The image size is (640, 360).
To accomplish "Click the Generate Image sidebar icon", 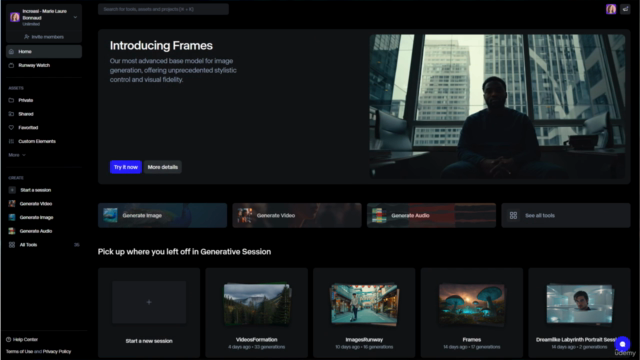I will click(x=12, y=217).
